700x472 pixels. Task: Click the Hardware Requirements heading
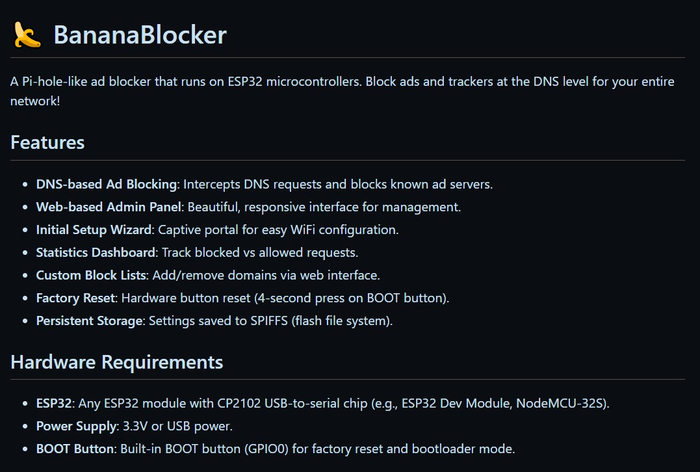point(116,361)
